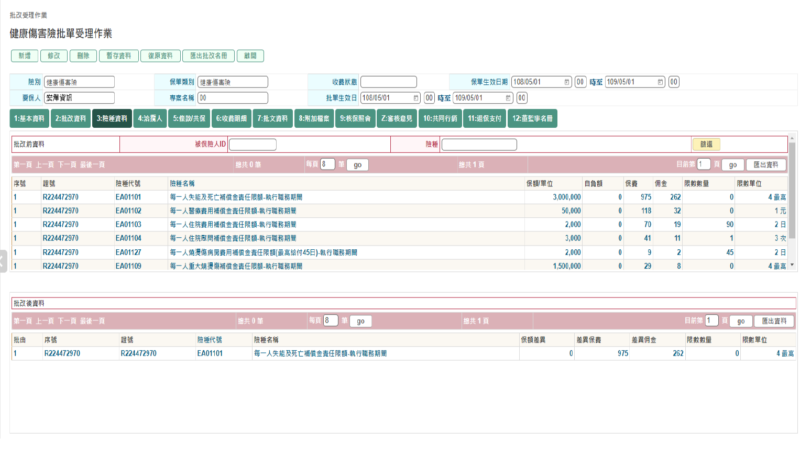Click 保額 value 3,000,000 in first row
The height and width of the screenshot is (454, 800).
click(x=567, y=197)
